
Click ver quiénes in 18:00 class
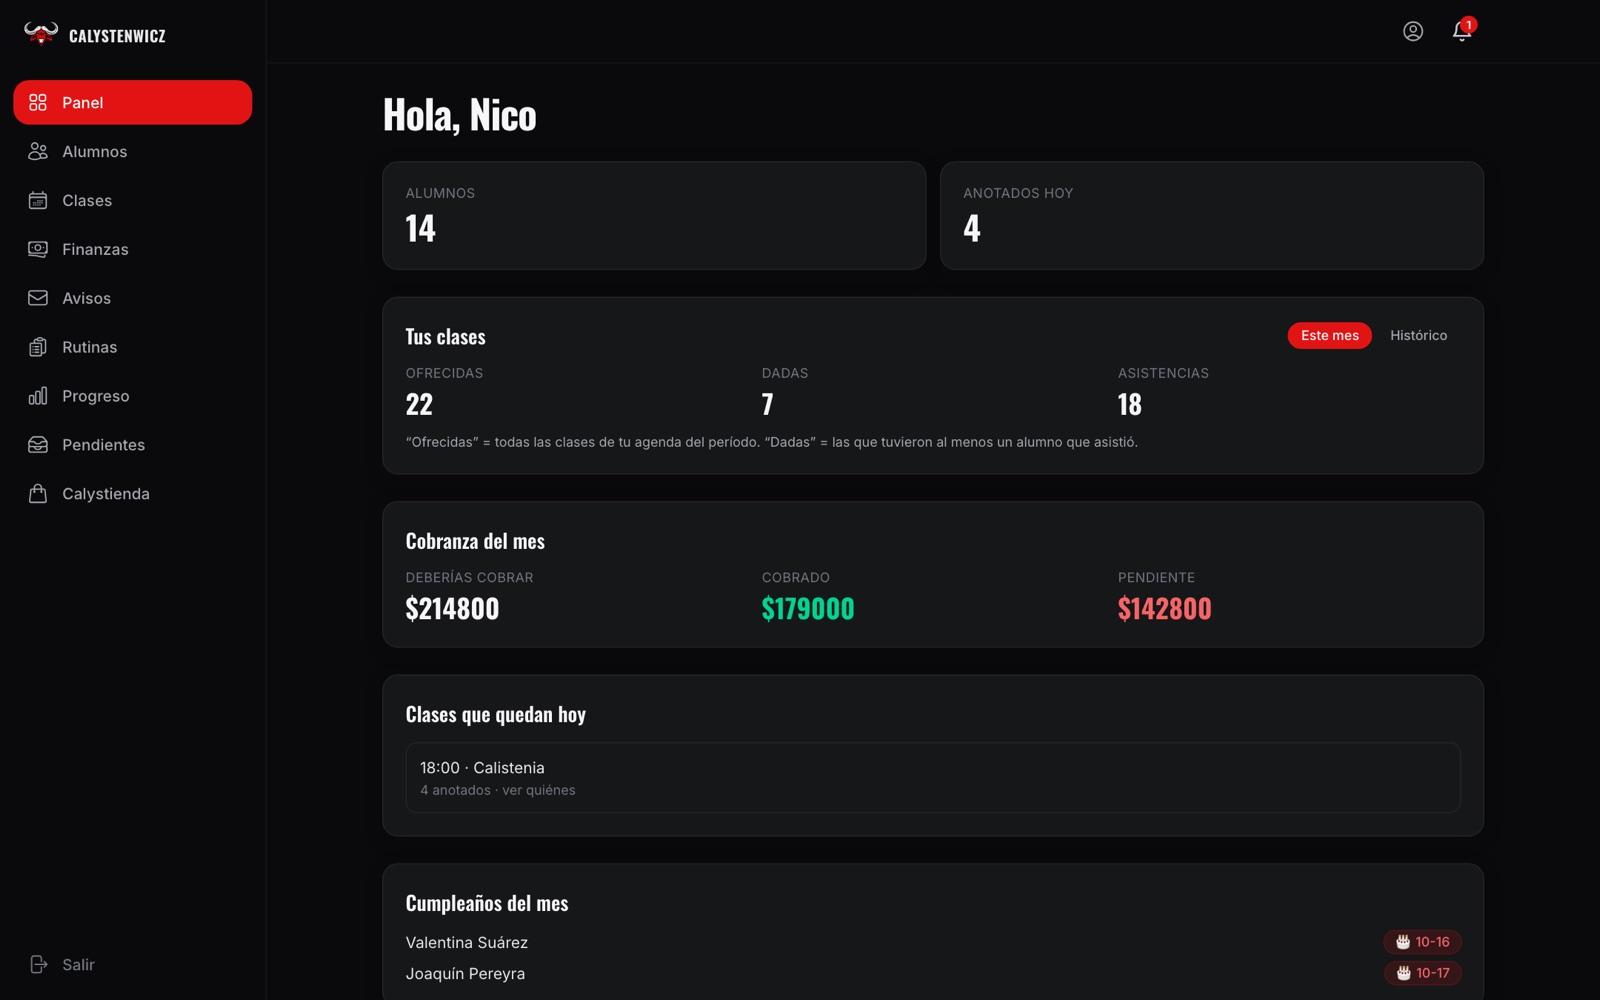click(x=538, y=790)
